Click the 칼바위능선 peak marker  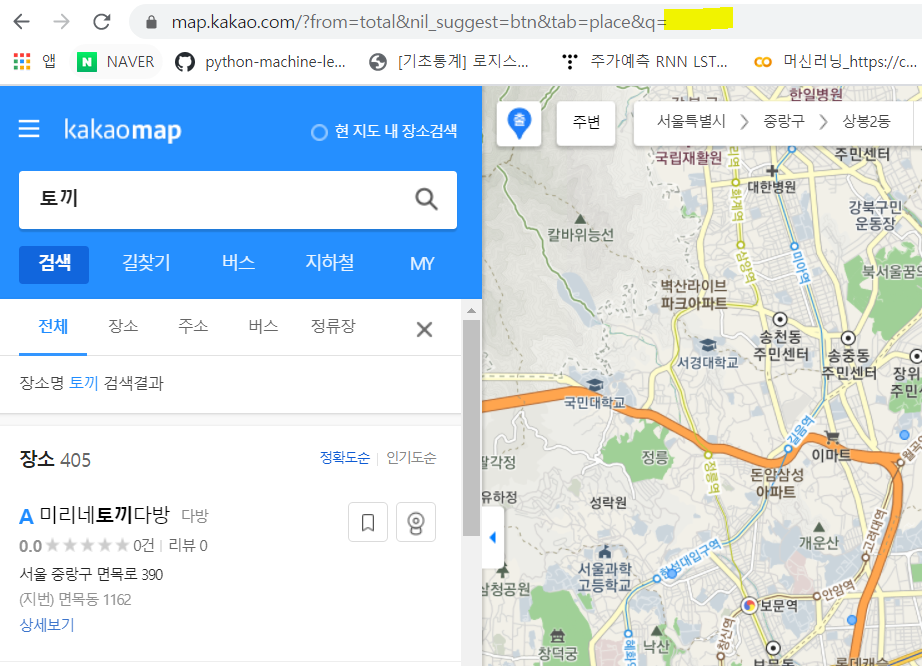point(580,219)
